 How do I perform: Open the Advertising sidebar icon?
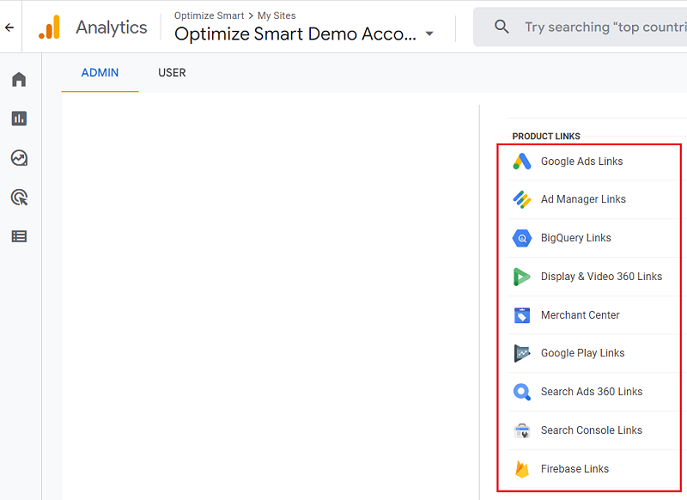19,197
